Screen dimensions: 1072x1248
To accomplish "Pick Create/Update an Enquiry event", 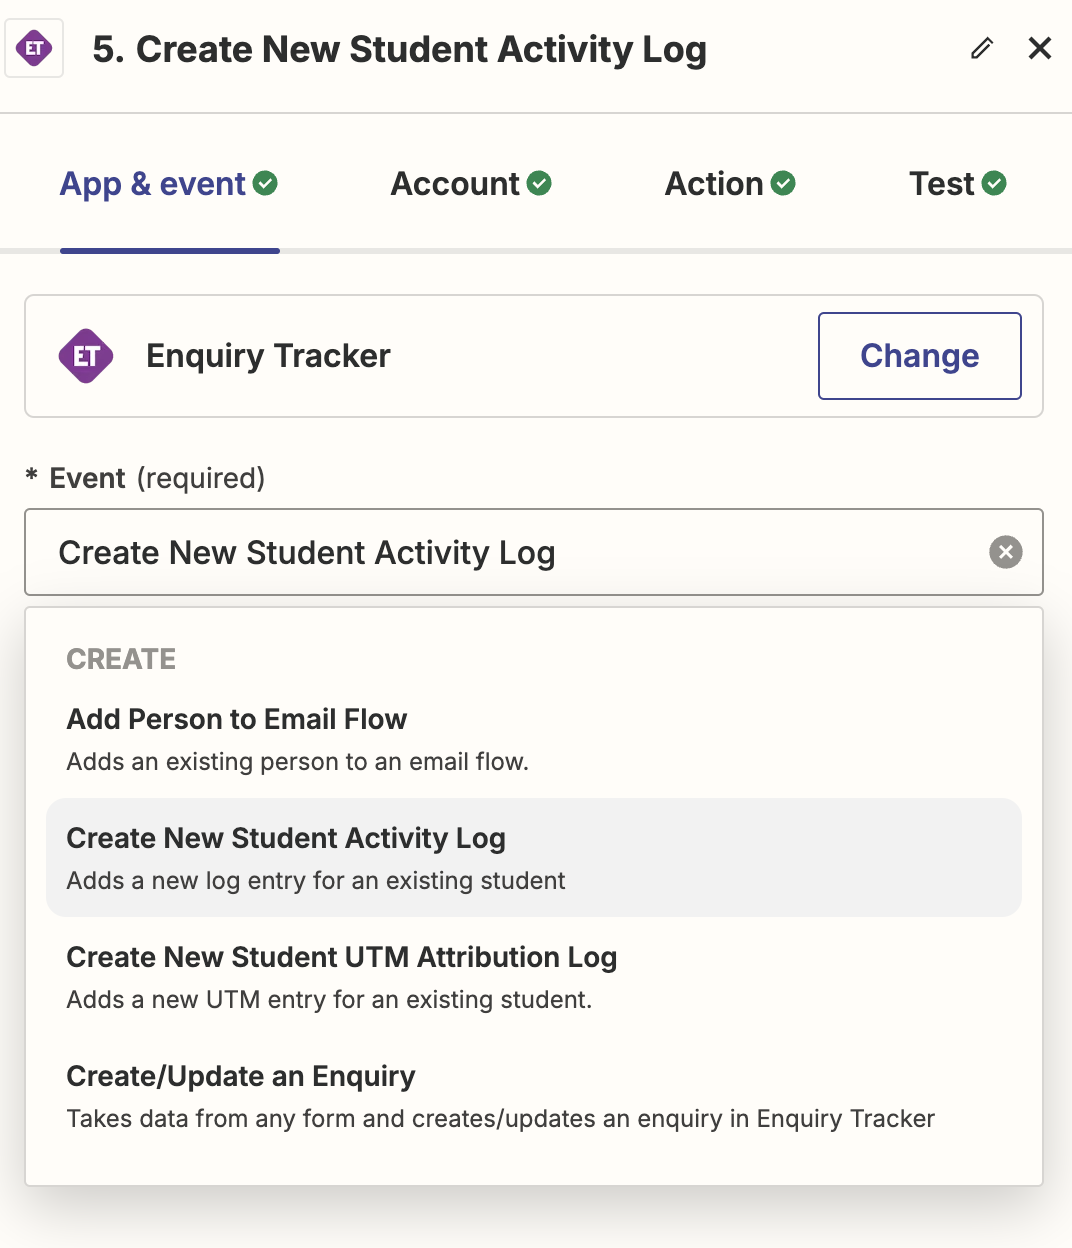I will [x=240, y=1076].
